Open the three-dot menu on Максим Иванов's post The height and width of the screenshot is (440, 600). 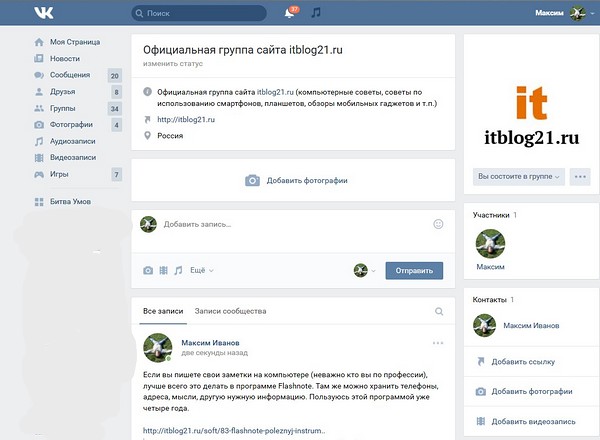click(x=438, y=343)
